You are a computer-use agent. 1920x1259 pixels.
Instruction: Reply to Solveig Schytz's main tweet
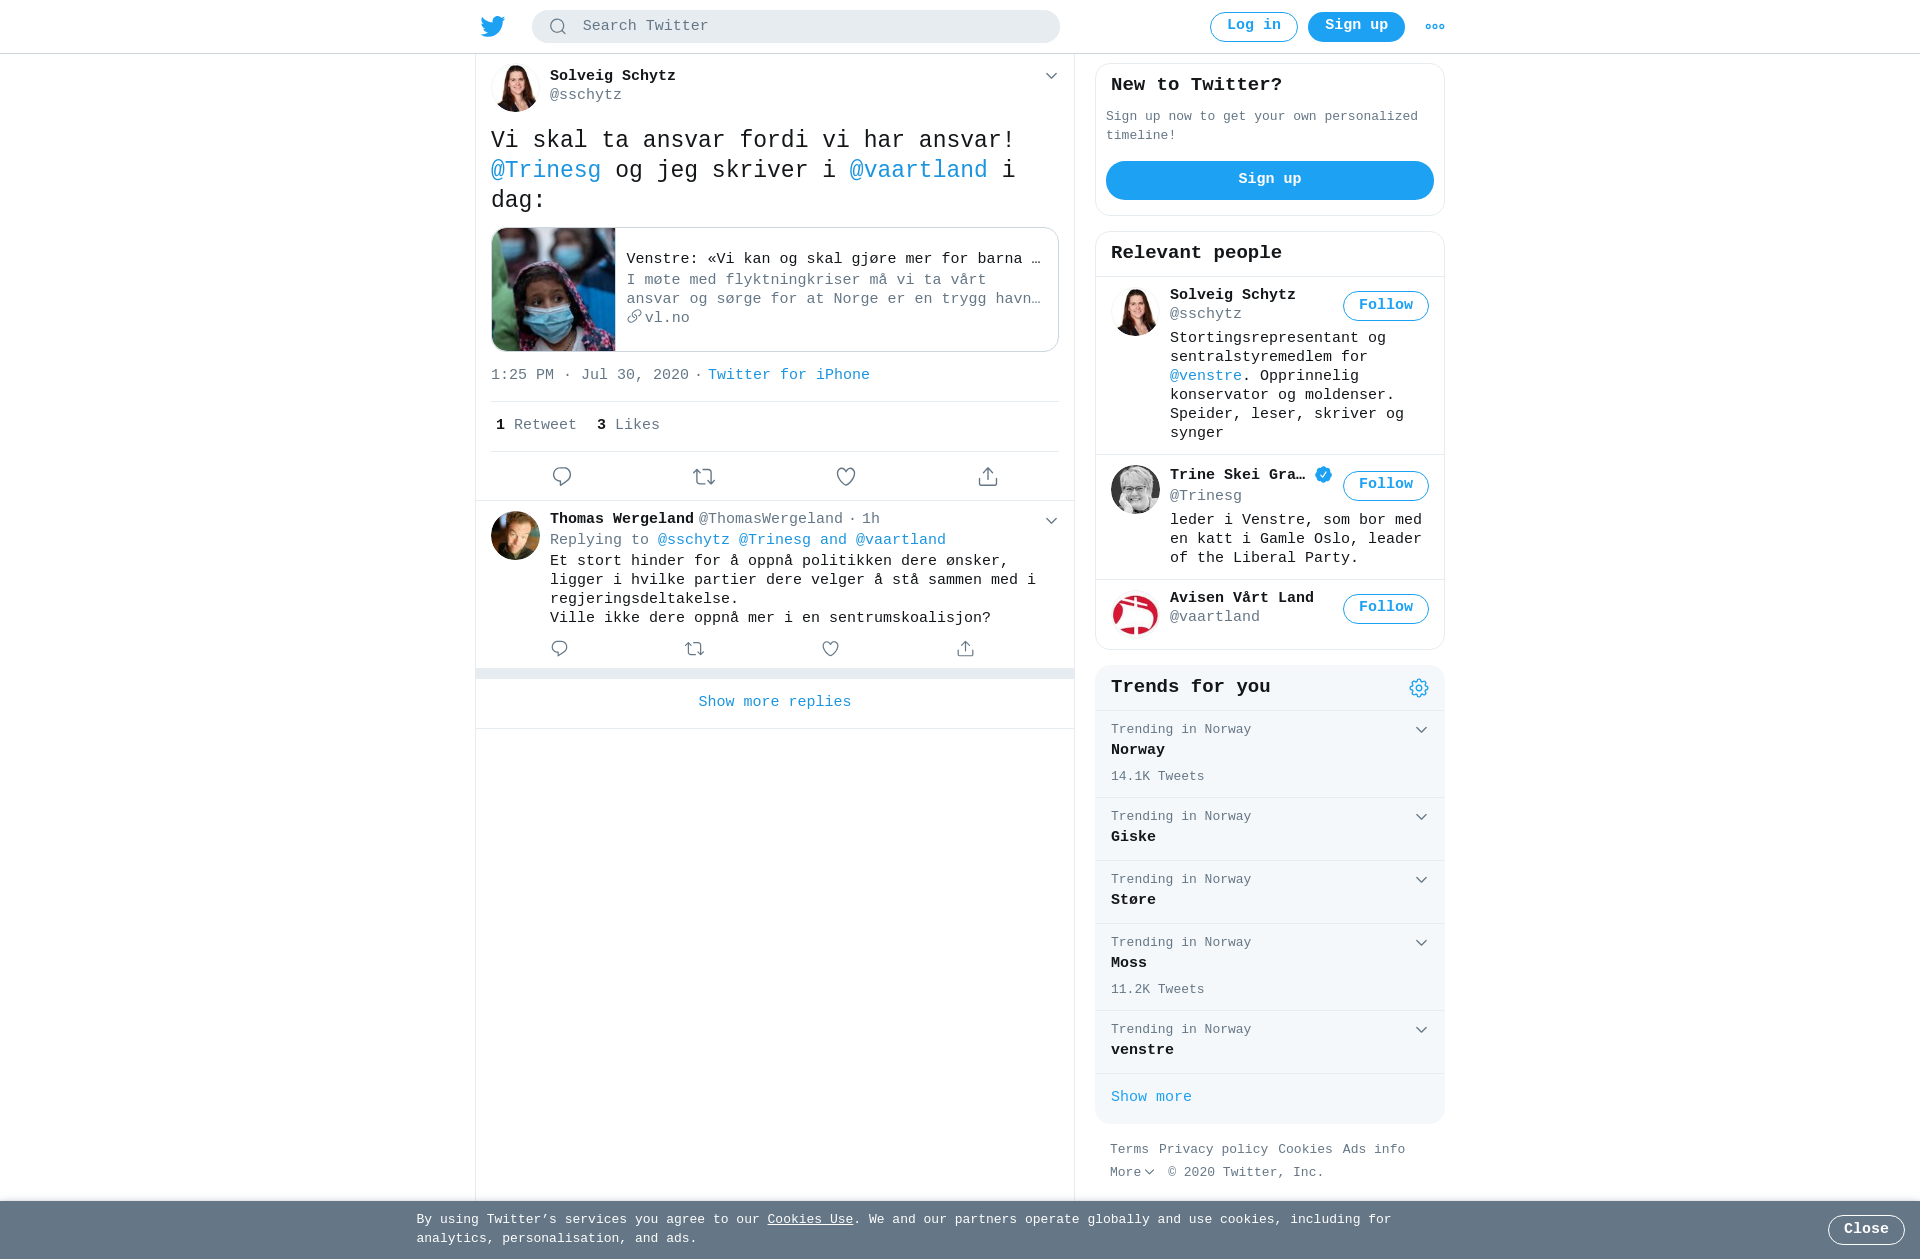[562, 477]
